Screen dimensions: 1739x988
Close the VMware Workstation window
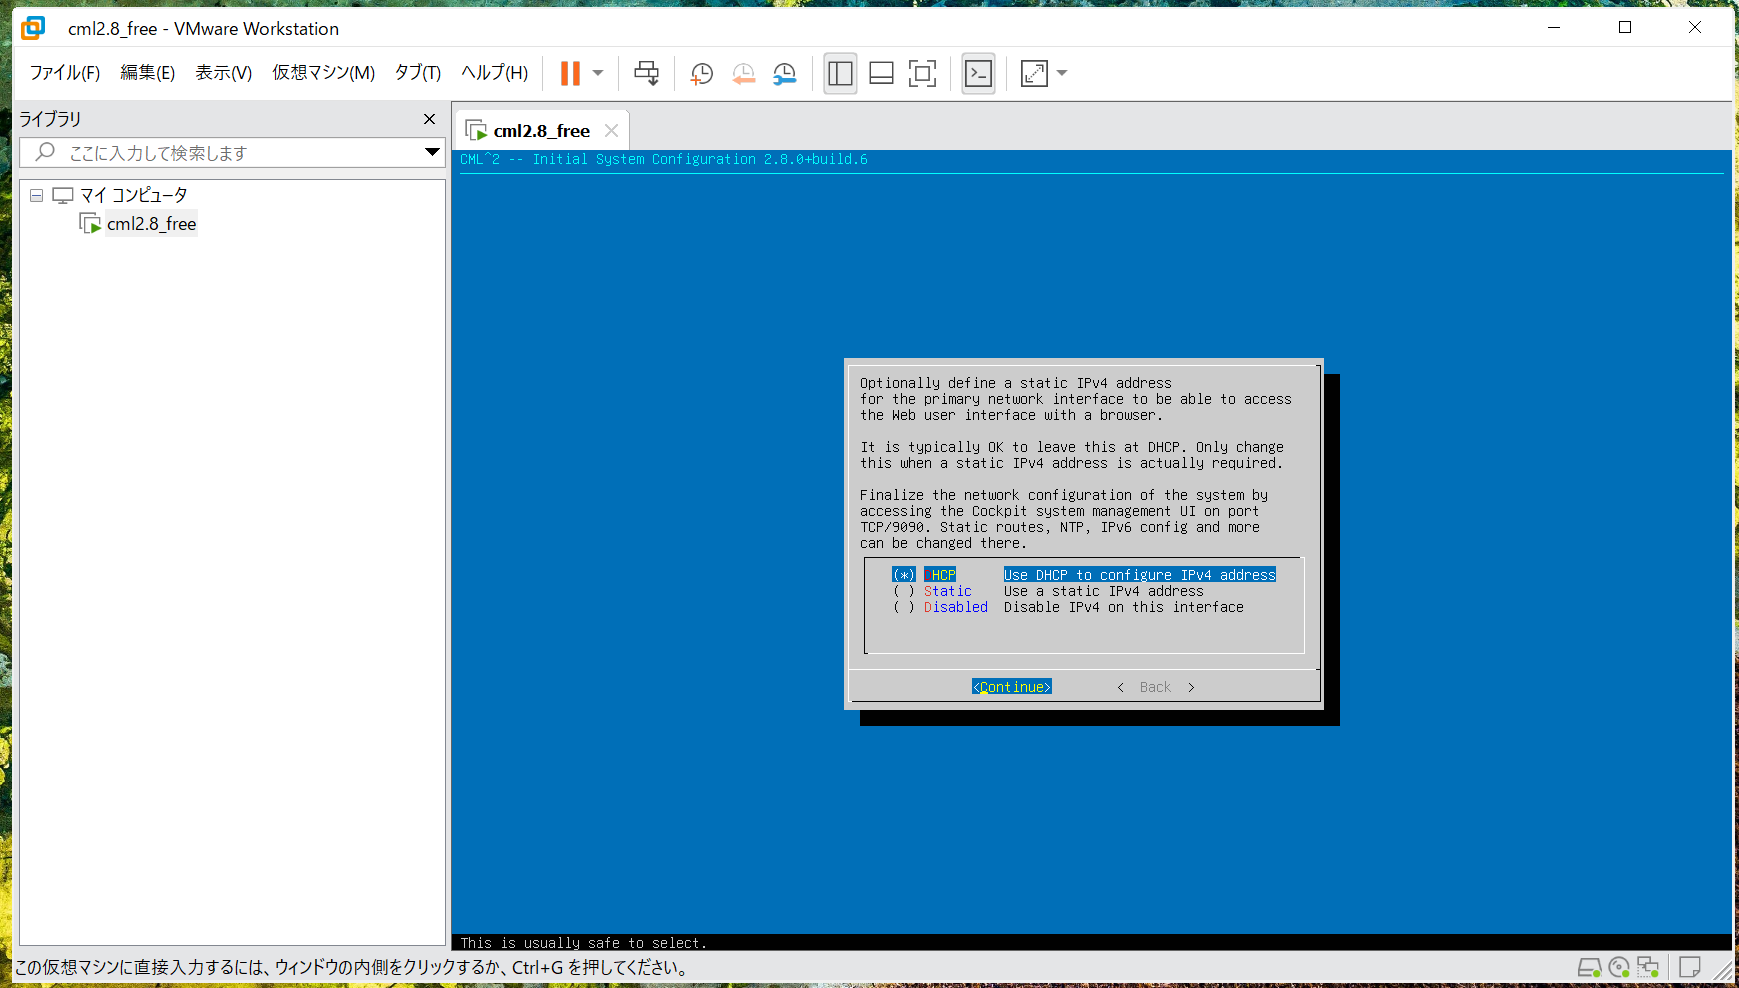click(1695, 28)
